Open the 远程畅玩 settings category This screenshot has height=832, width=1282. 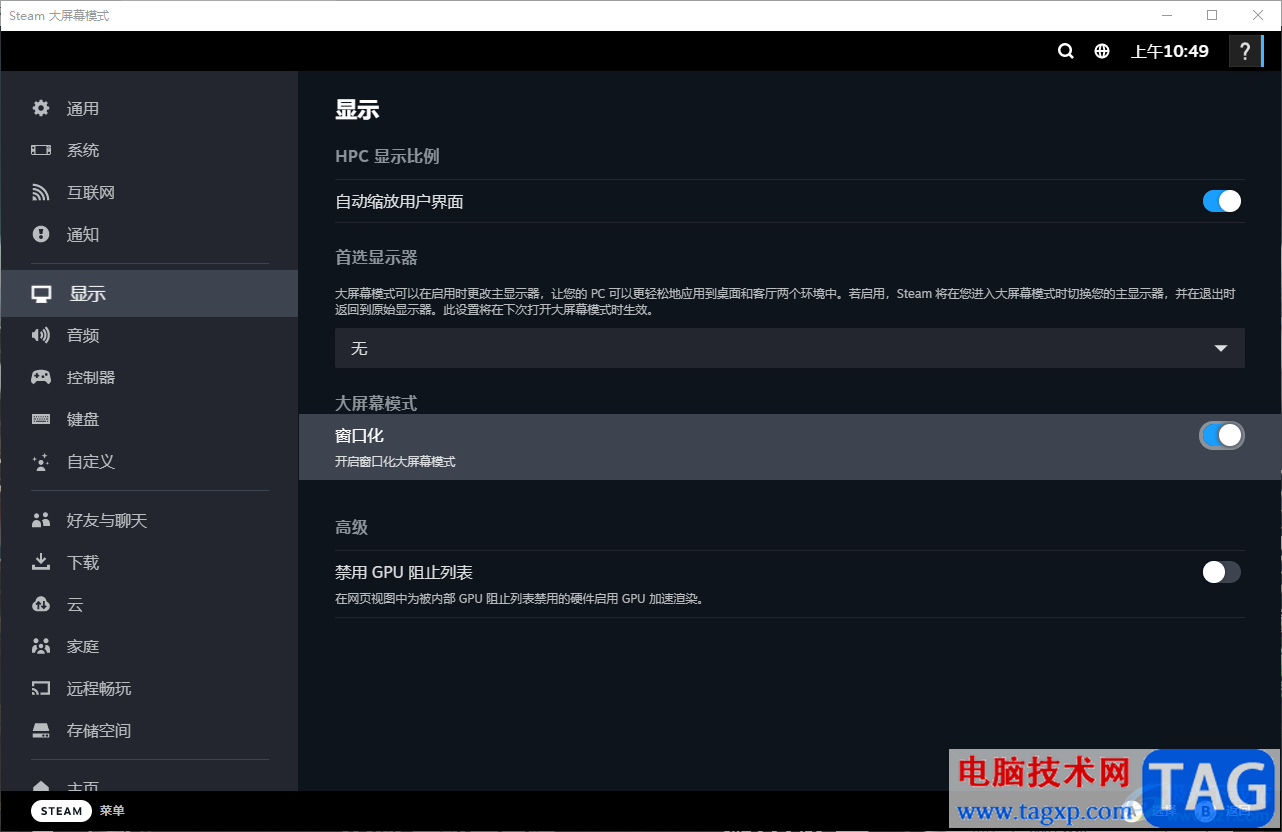tap(149, 688)
